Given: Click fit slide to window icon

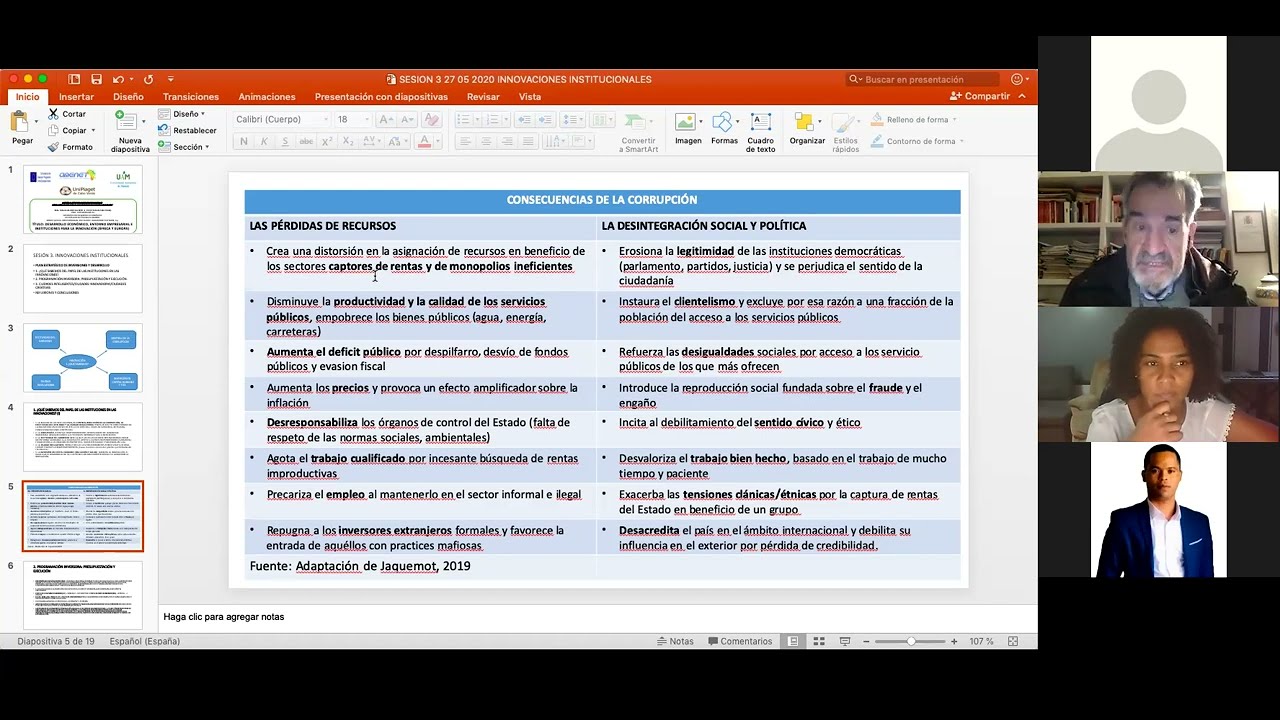Looking at the screenshot, I should (x=1013, y=641).
